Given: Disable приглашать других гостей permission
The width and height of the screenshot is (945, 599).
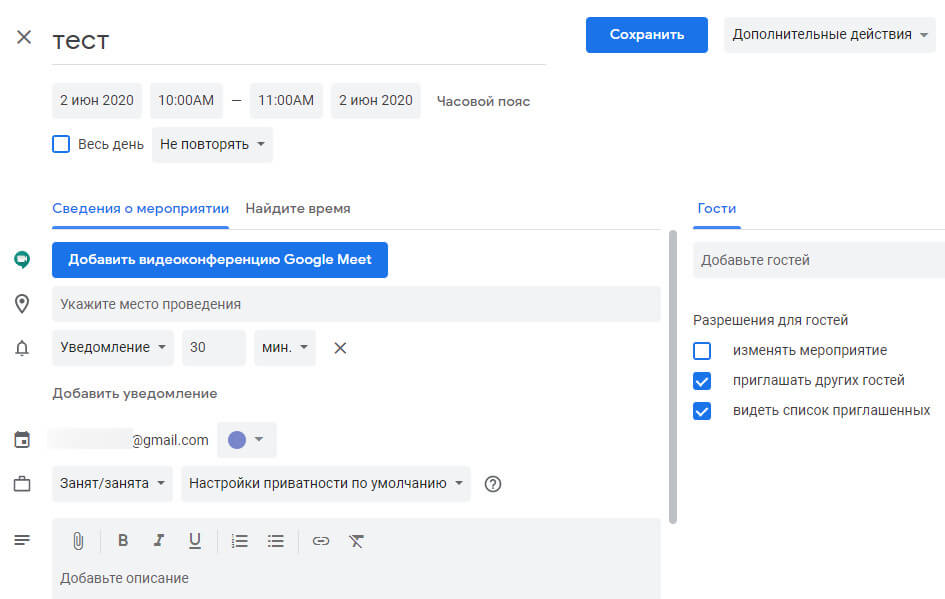Looking at the screenshot, I should tap(701, 380).
